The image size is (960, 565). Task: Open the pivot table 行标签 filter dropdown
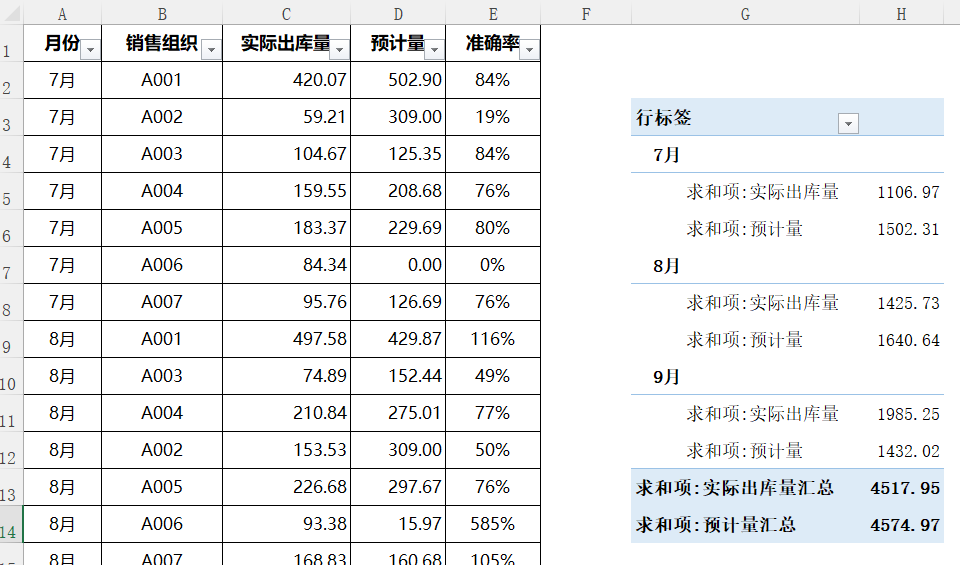(x=848, y=123)
